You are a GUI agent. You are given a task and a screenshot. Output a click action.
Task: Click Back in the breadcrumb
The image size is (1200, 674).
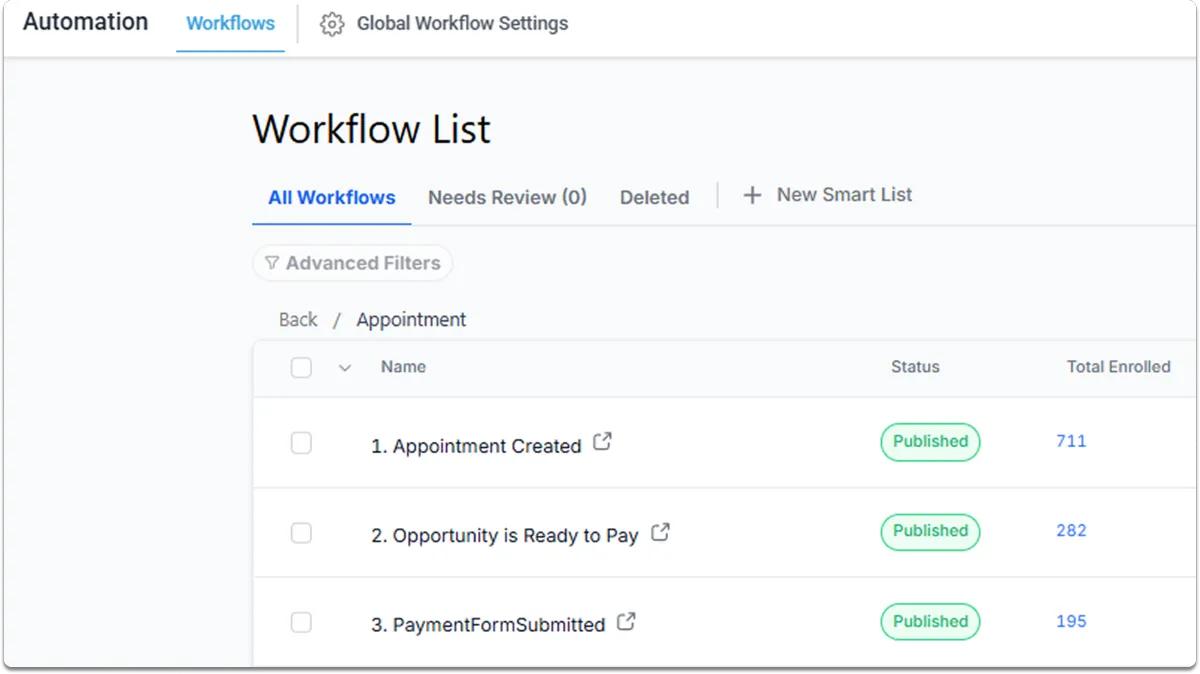pos(298,320)
